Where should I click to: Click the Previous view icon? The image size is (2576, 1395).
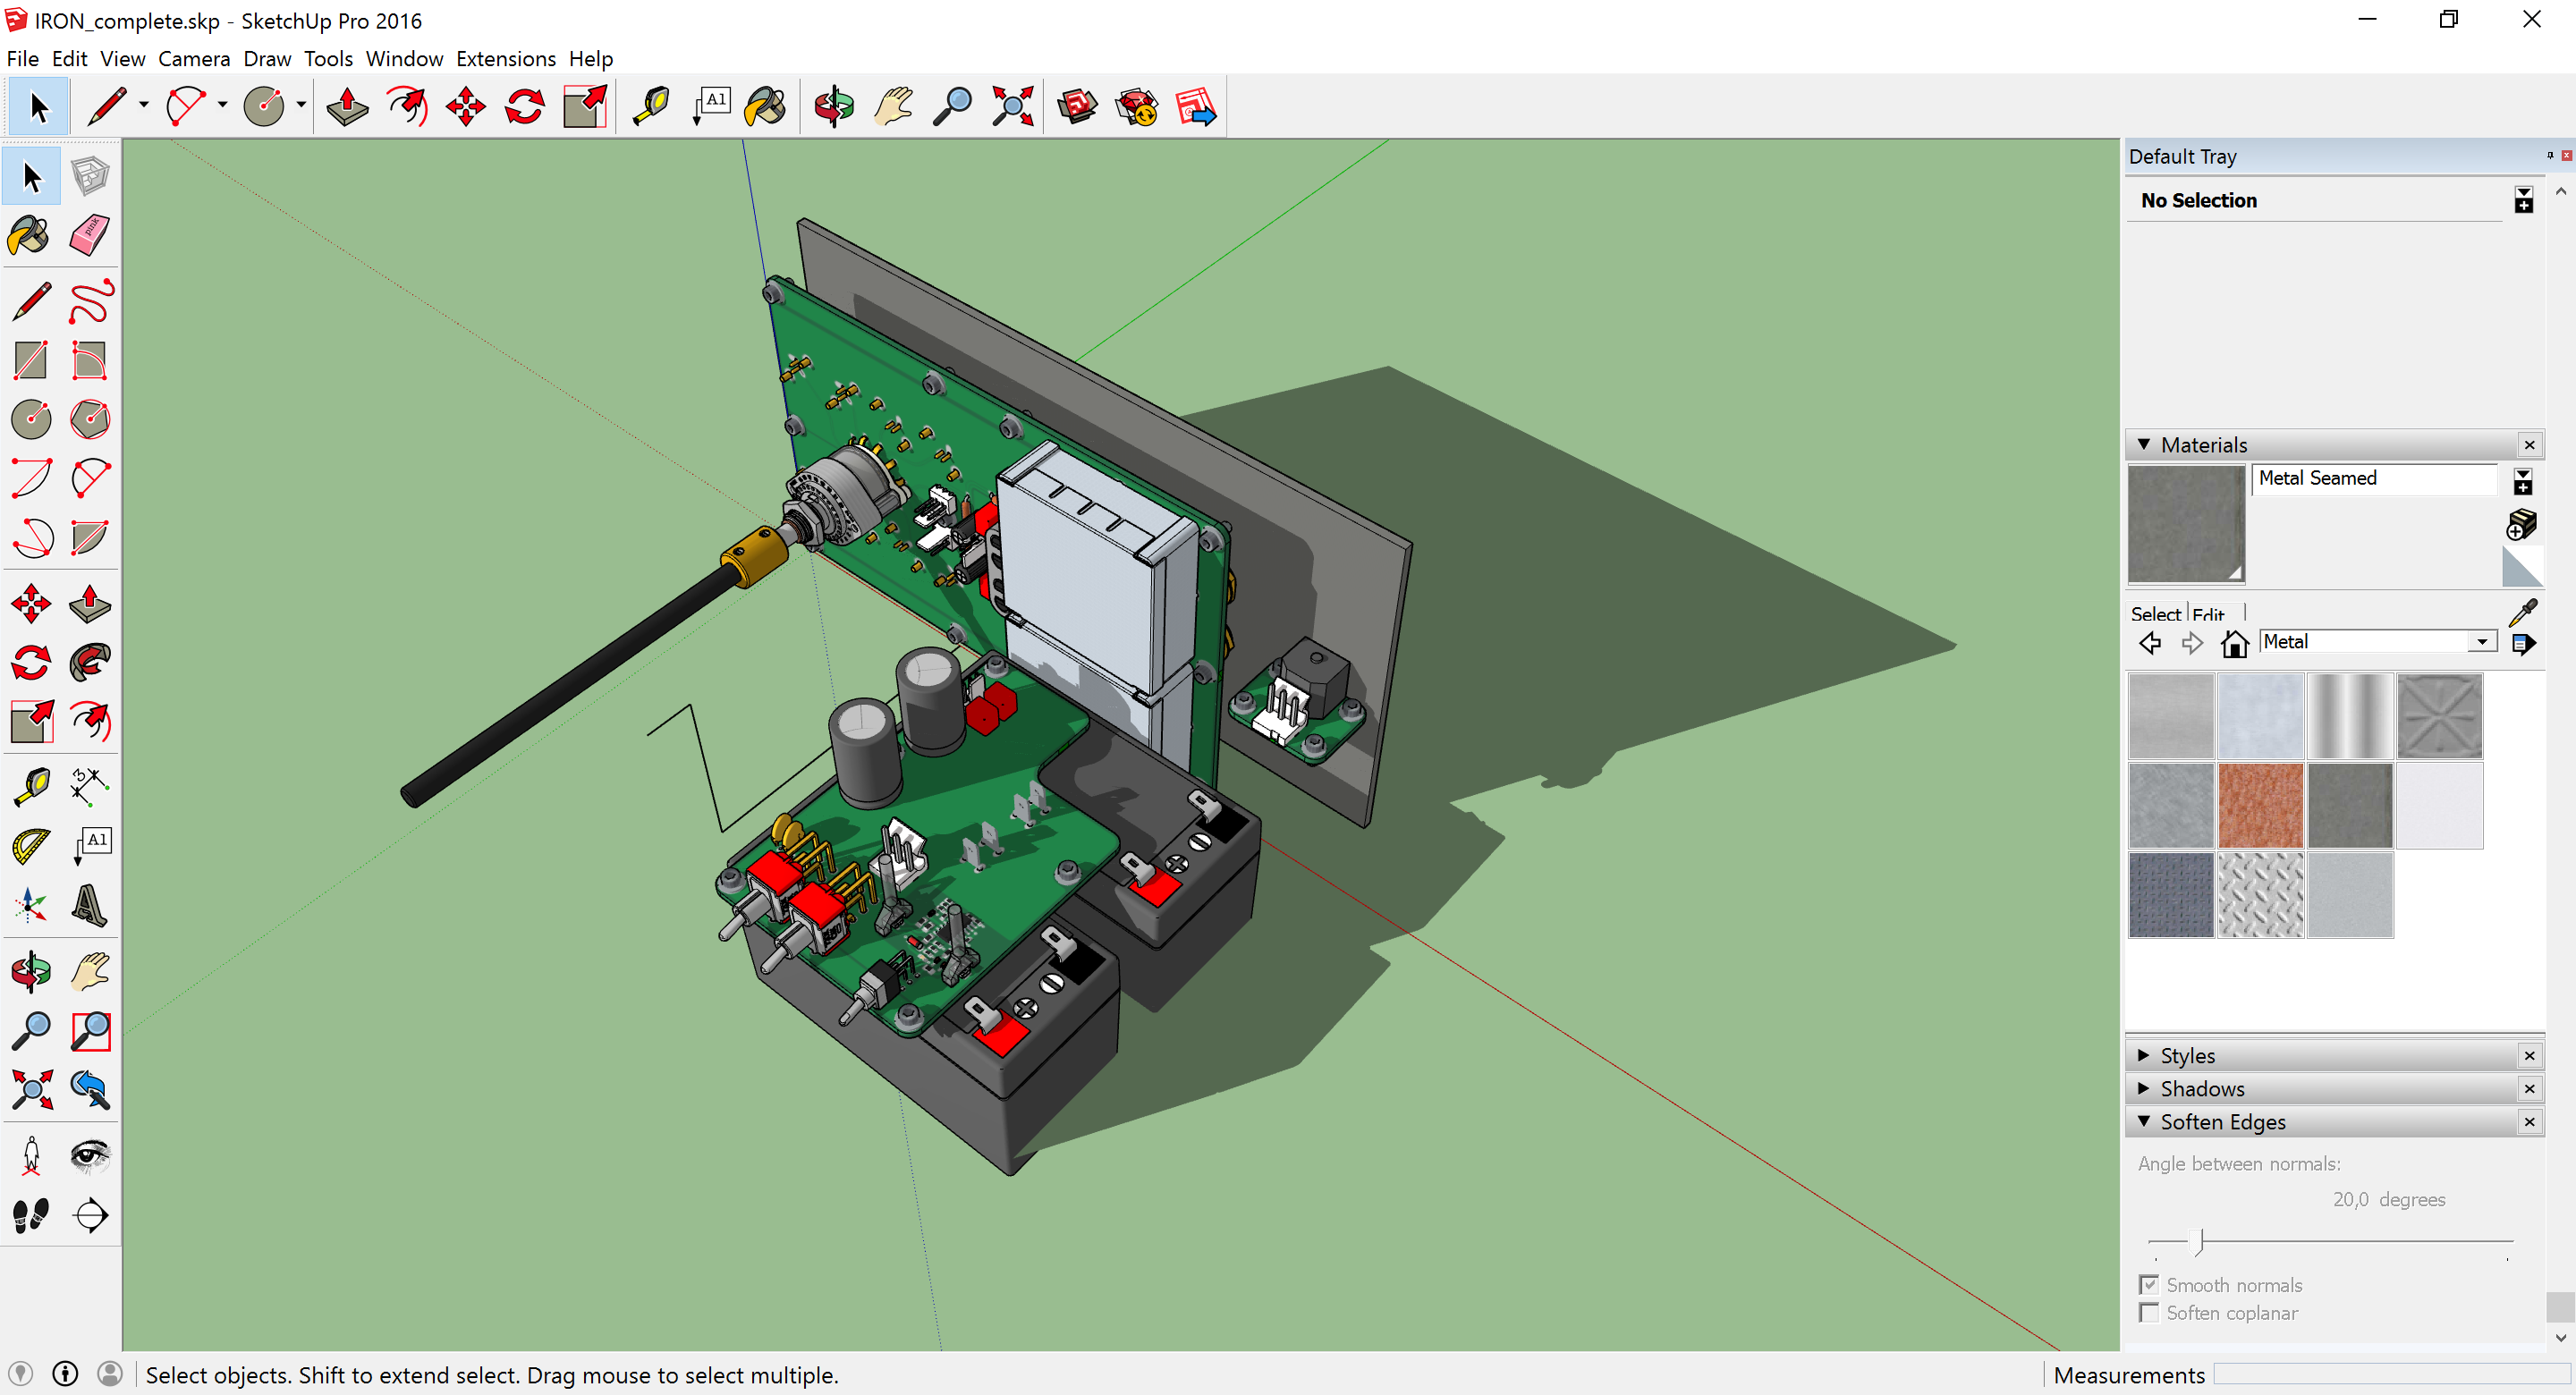click(90, 1089)
